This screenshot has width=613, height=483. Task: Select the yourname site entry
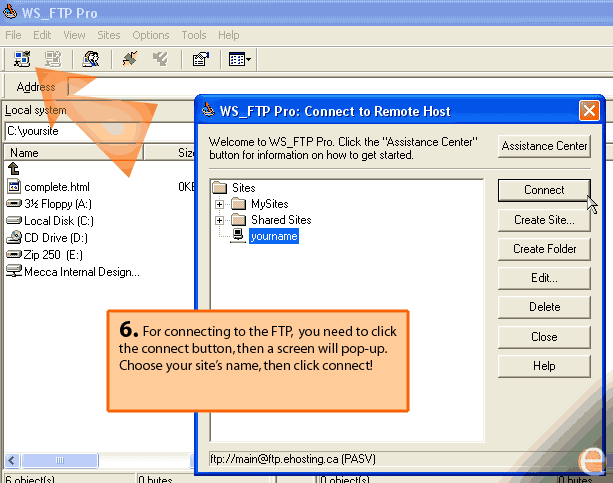pos(273,237)
